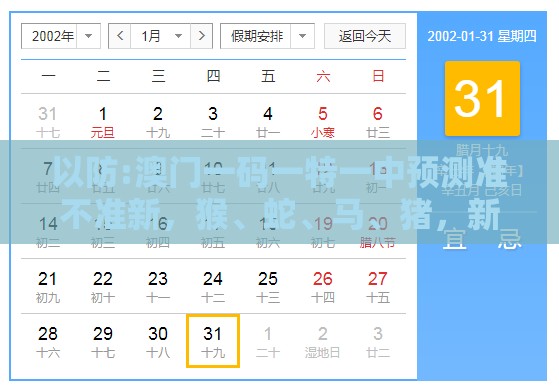Choose January 23 十一

(158, 287)
